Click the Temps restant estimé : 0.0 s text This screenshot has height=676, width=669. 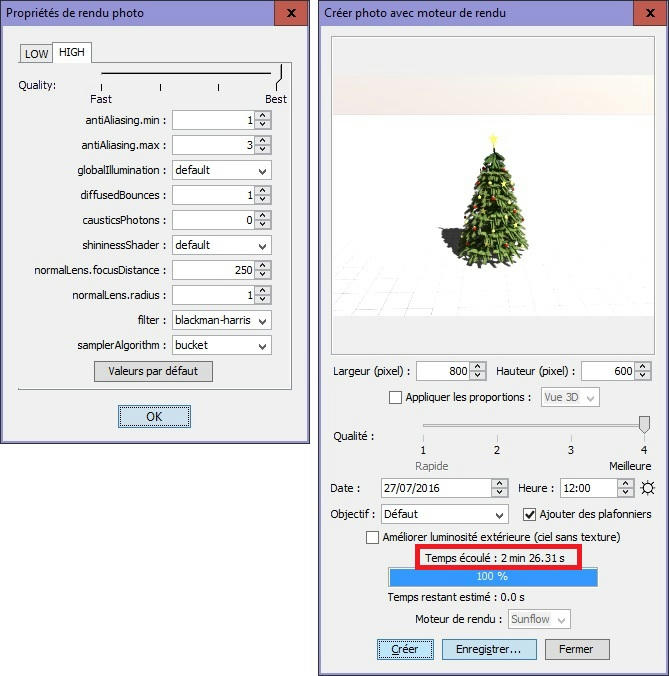(x=456, y=597)
